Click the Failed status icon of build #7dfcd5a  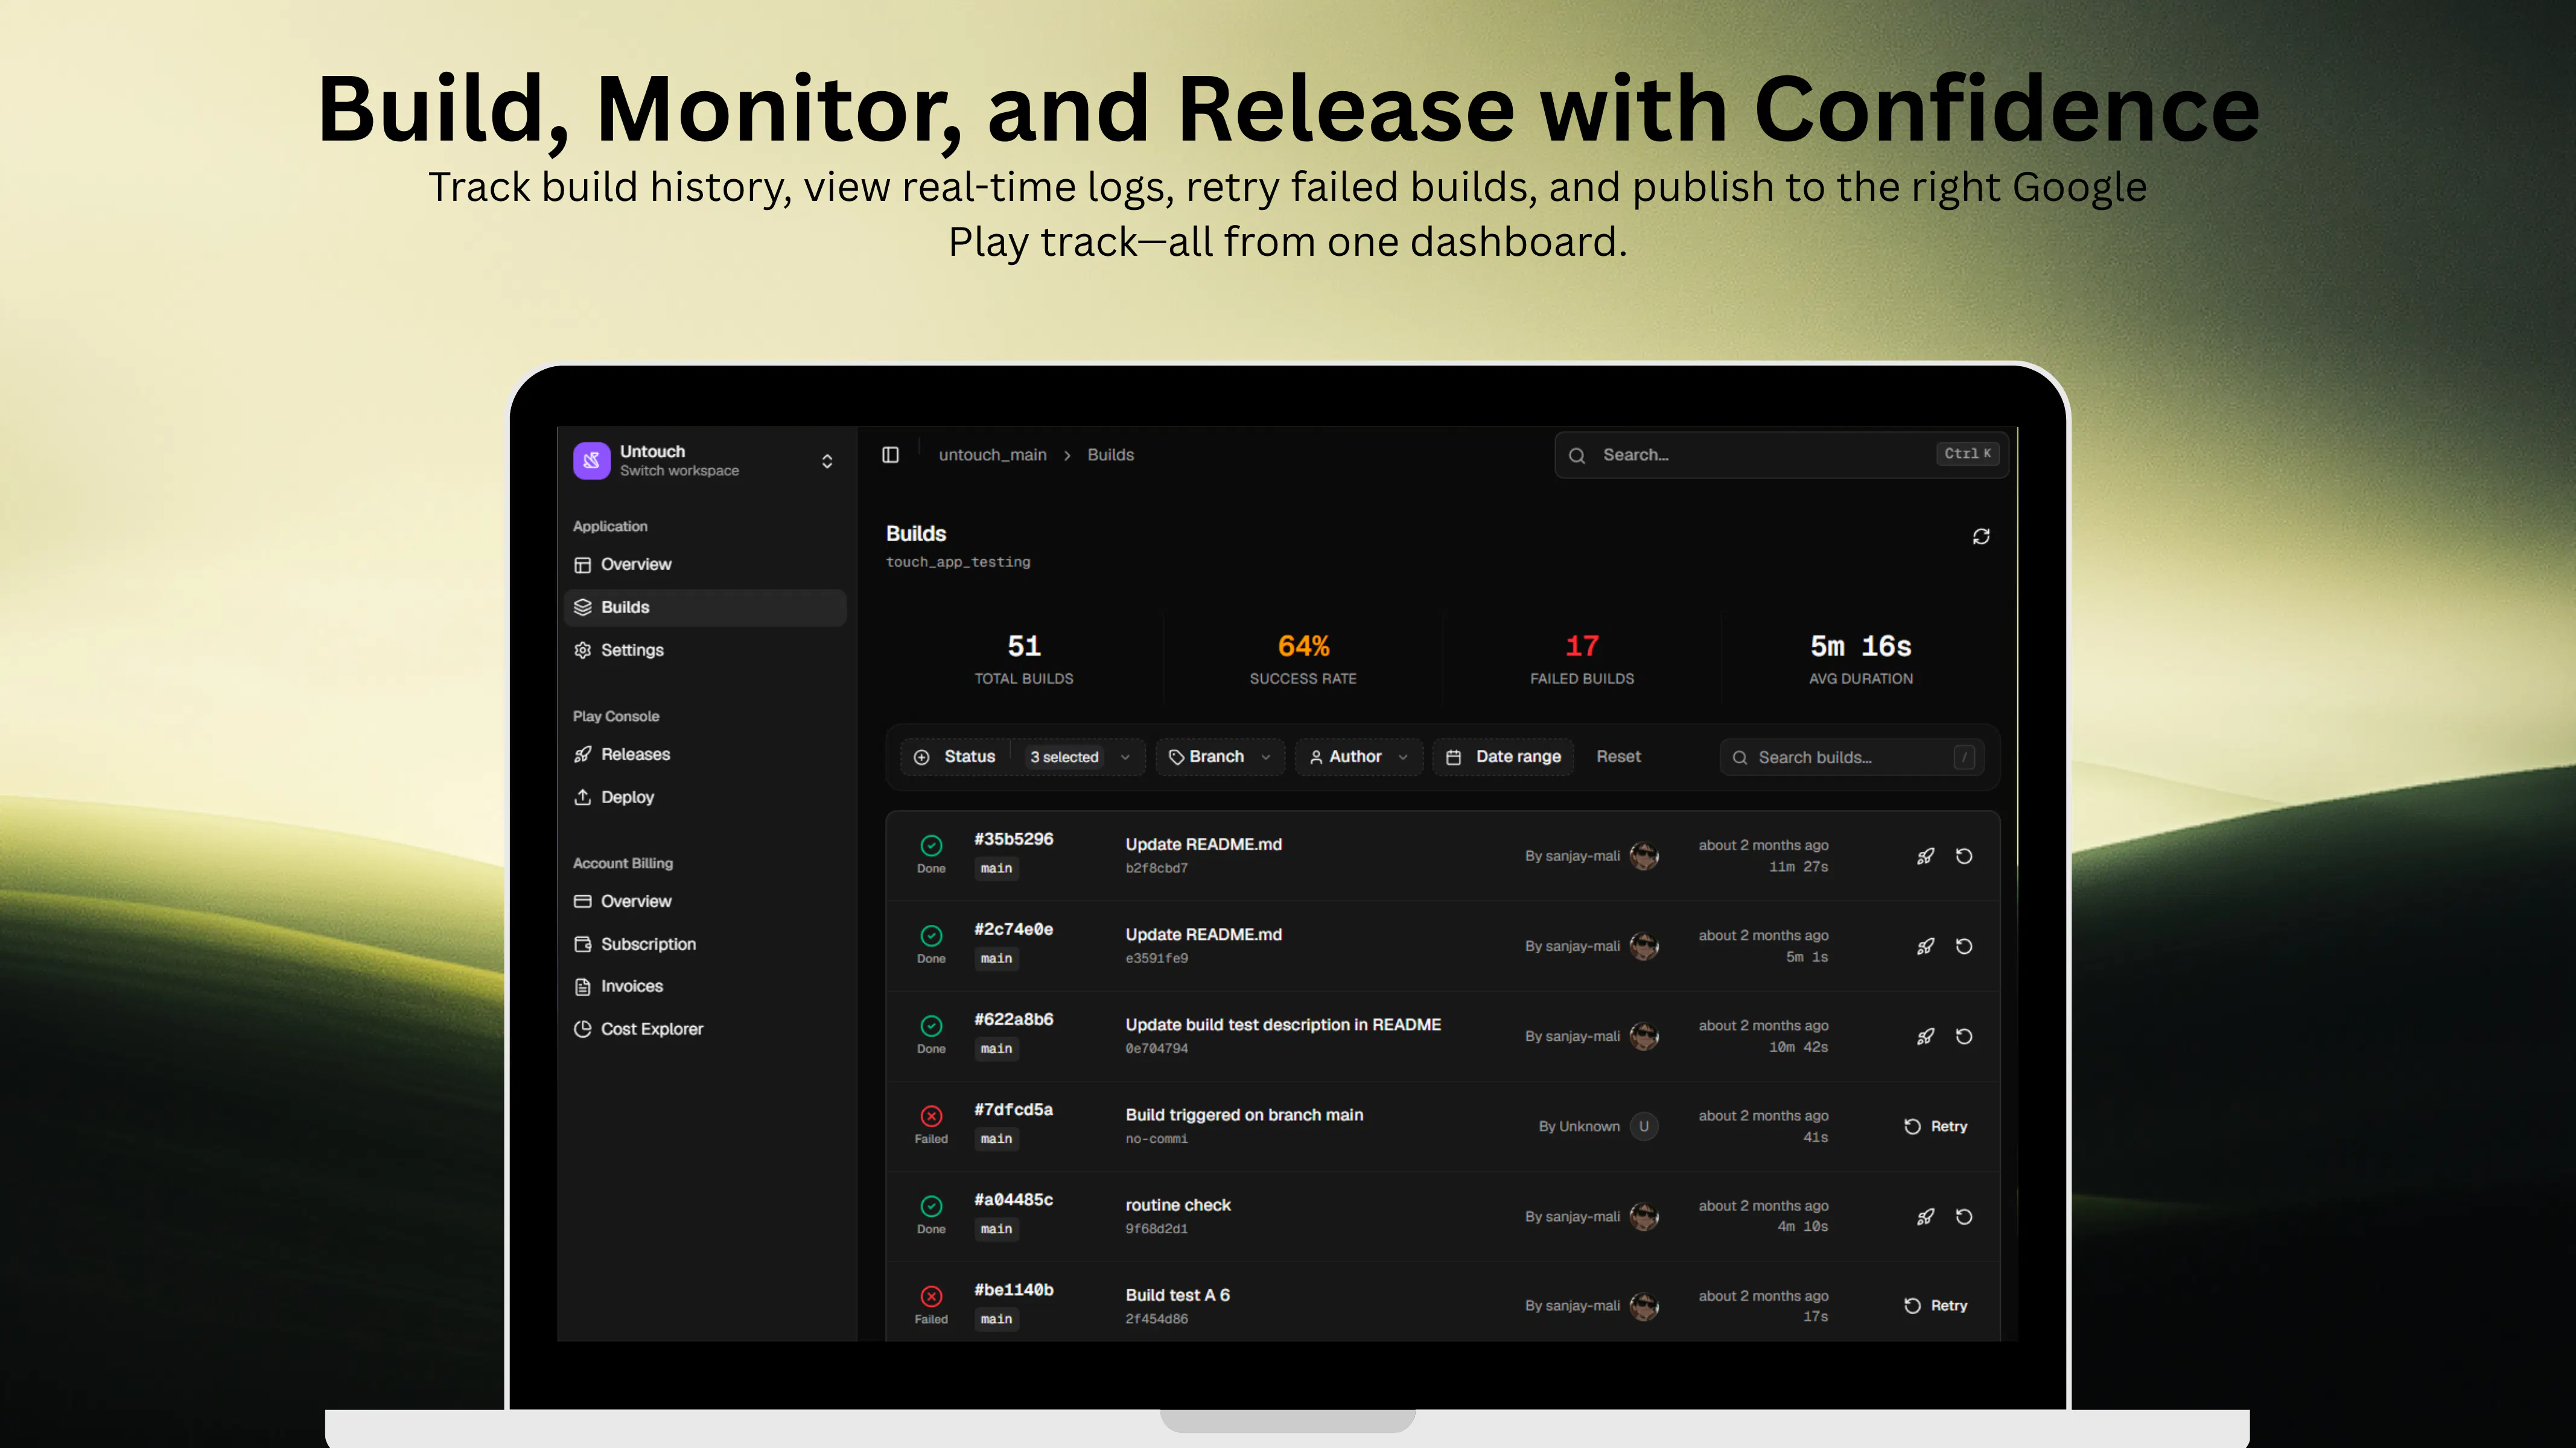click(x=931, y=1115)
